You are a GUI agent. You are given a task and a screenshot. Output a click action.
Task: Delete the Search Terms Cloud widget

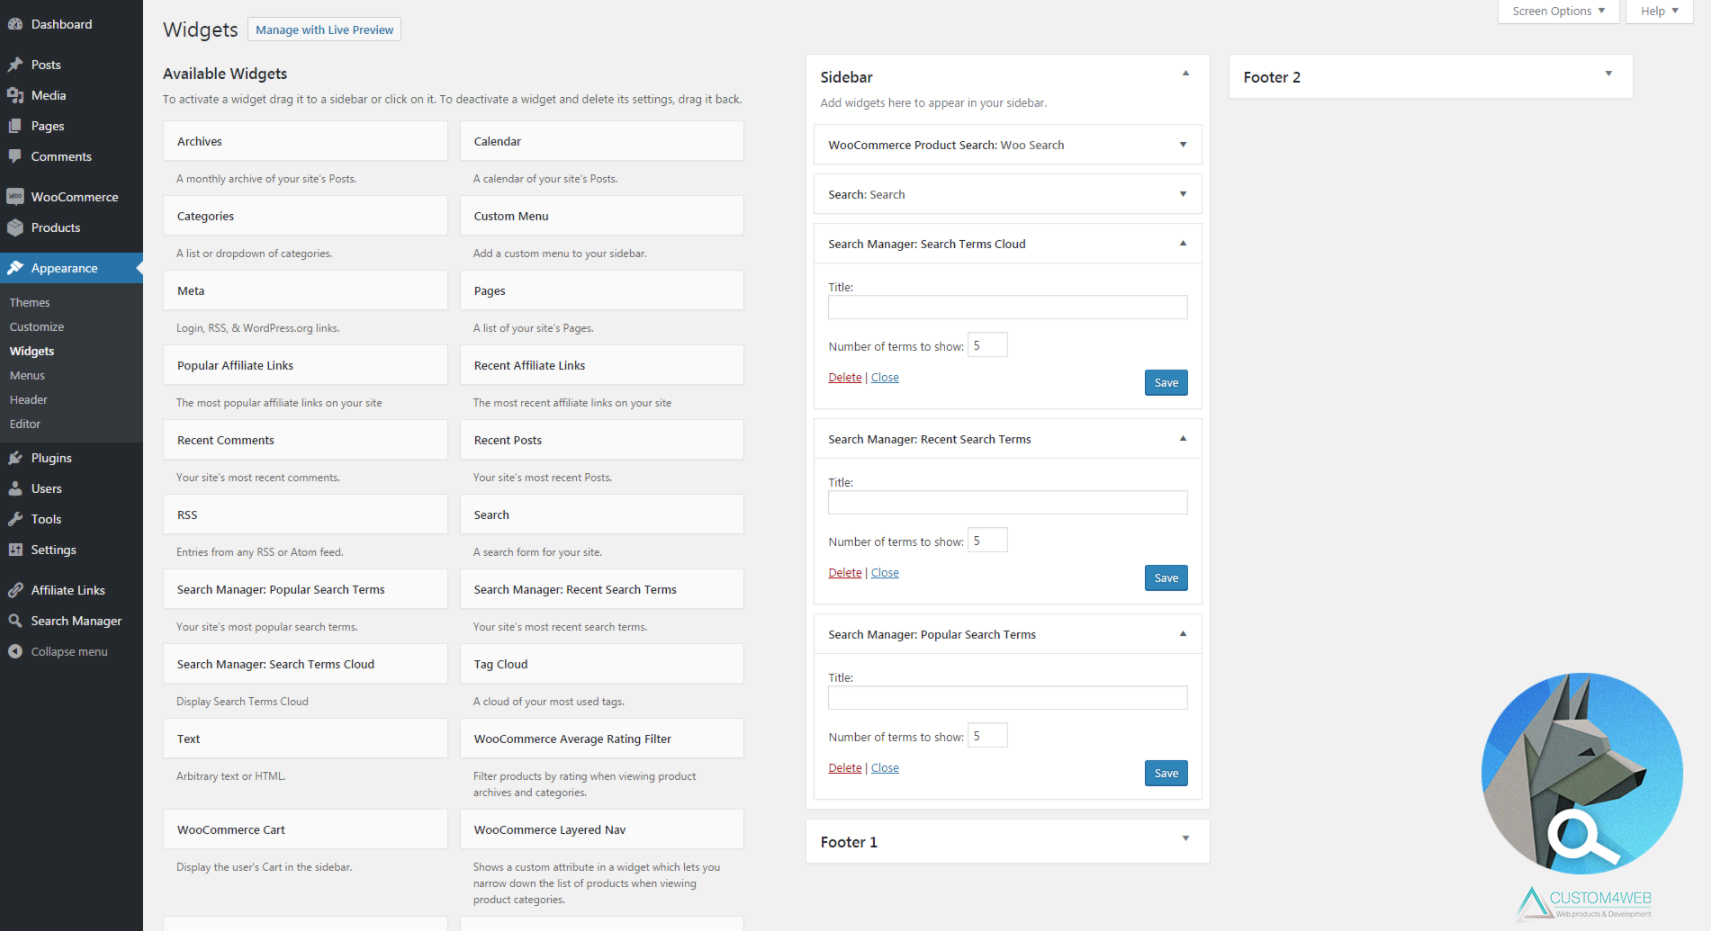[x=845, y=377]
